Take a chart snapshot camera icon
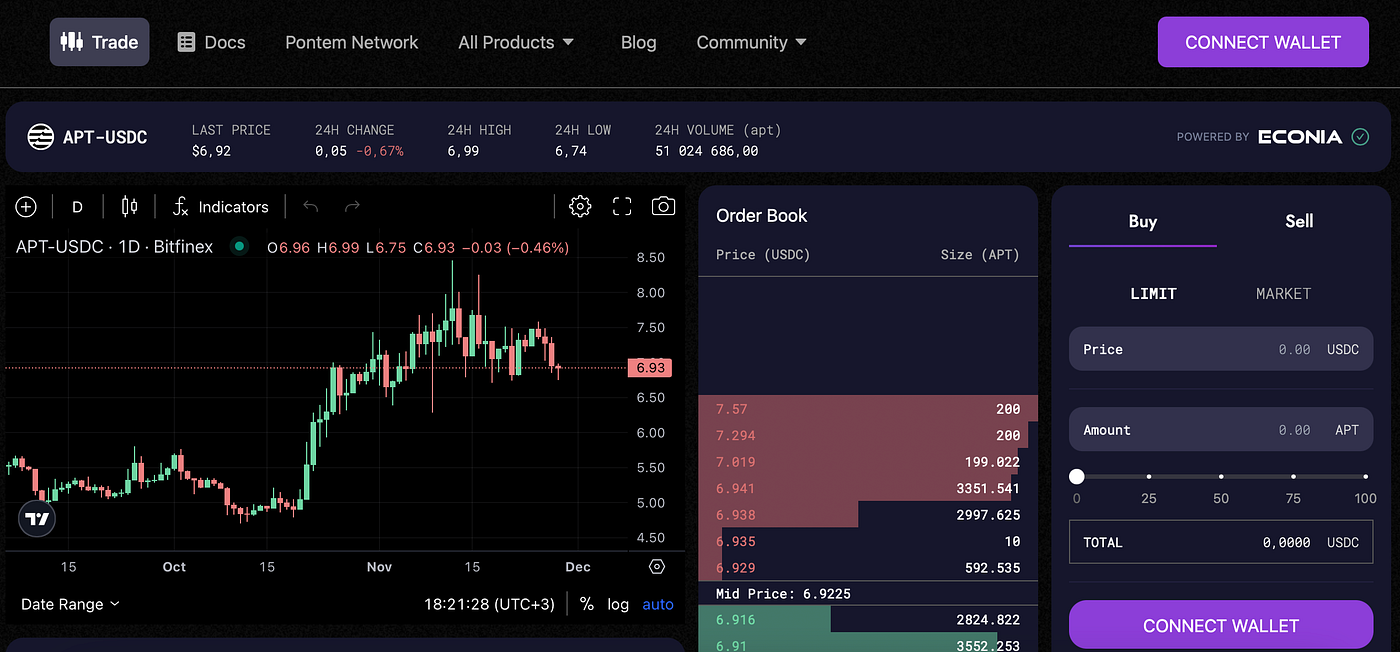 pyautogui.click(x=663, y=207)
